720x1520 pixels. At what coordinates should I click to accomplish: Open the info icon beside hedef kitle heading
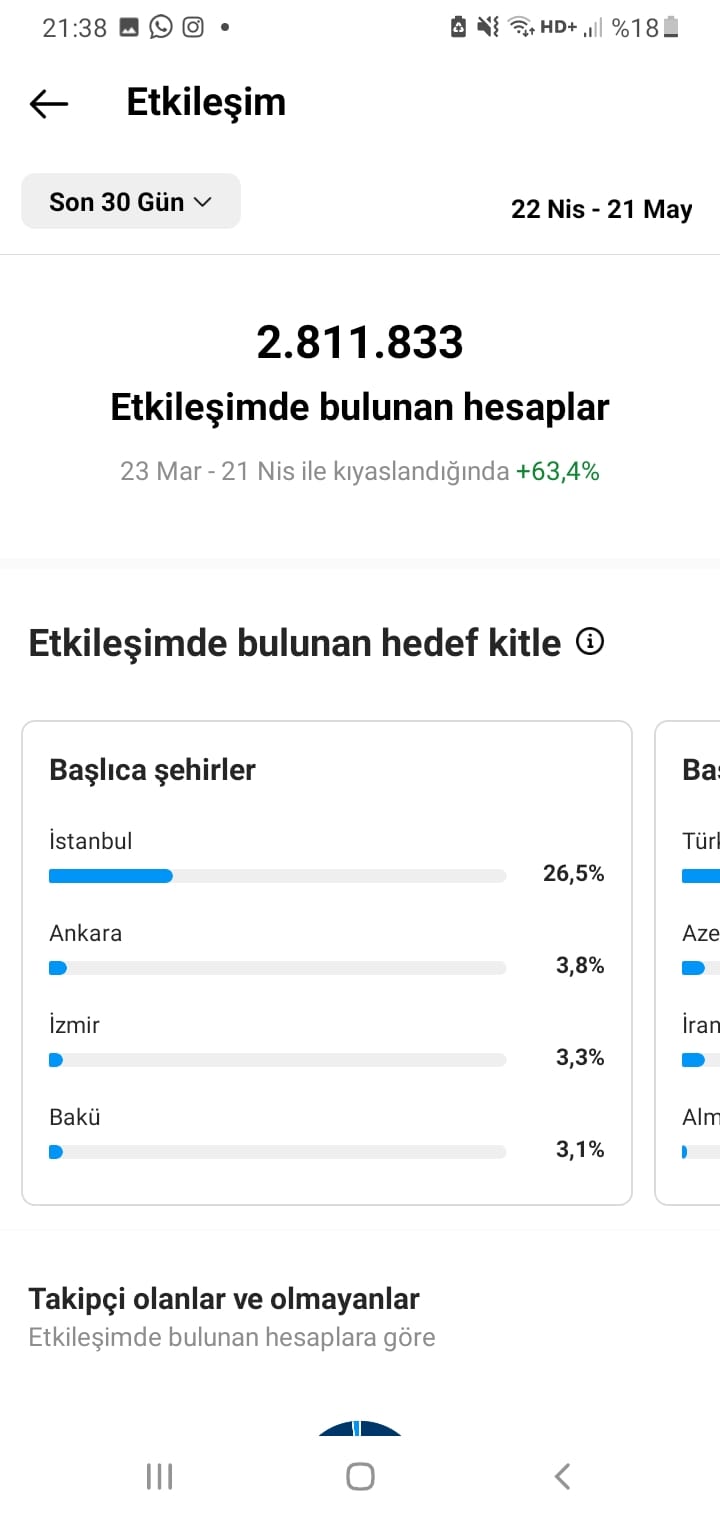pos(590,642)
